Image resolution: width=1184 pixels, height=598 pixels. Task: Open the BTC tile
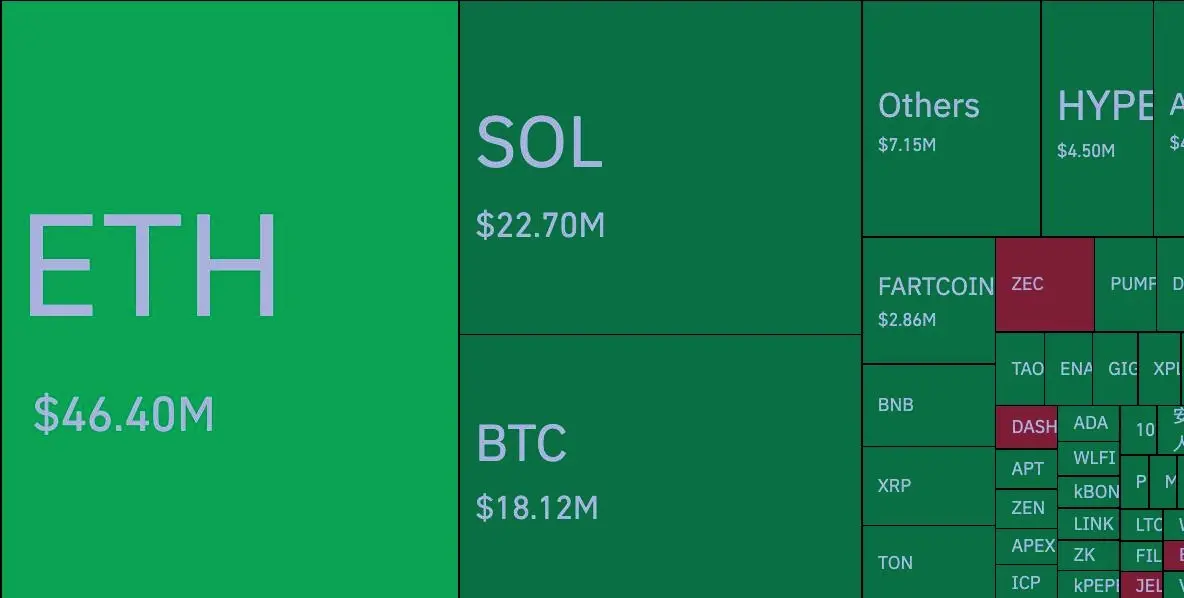660,466
